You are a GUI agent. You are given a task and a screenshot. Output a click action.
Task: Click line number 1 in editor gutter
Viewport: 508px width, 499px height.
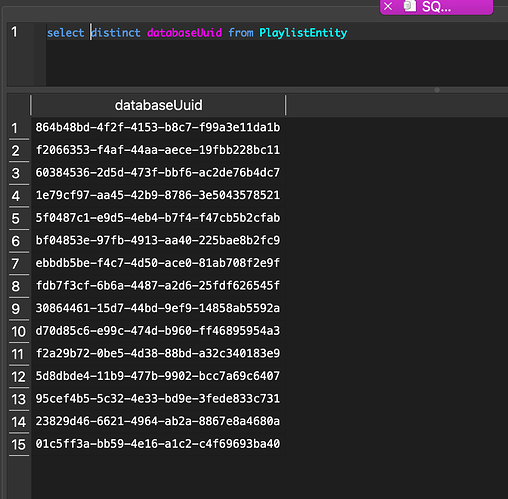click(14, 32)
